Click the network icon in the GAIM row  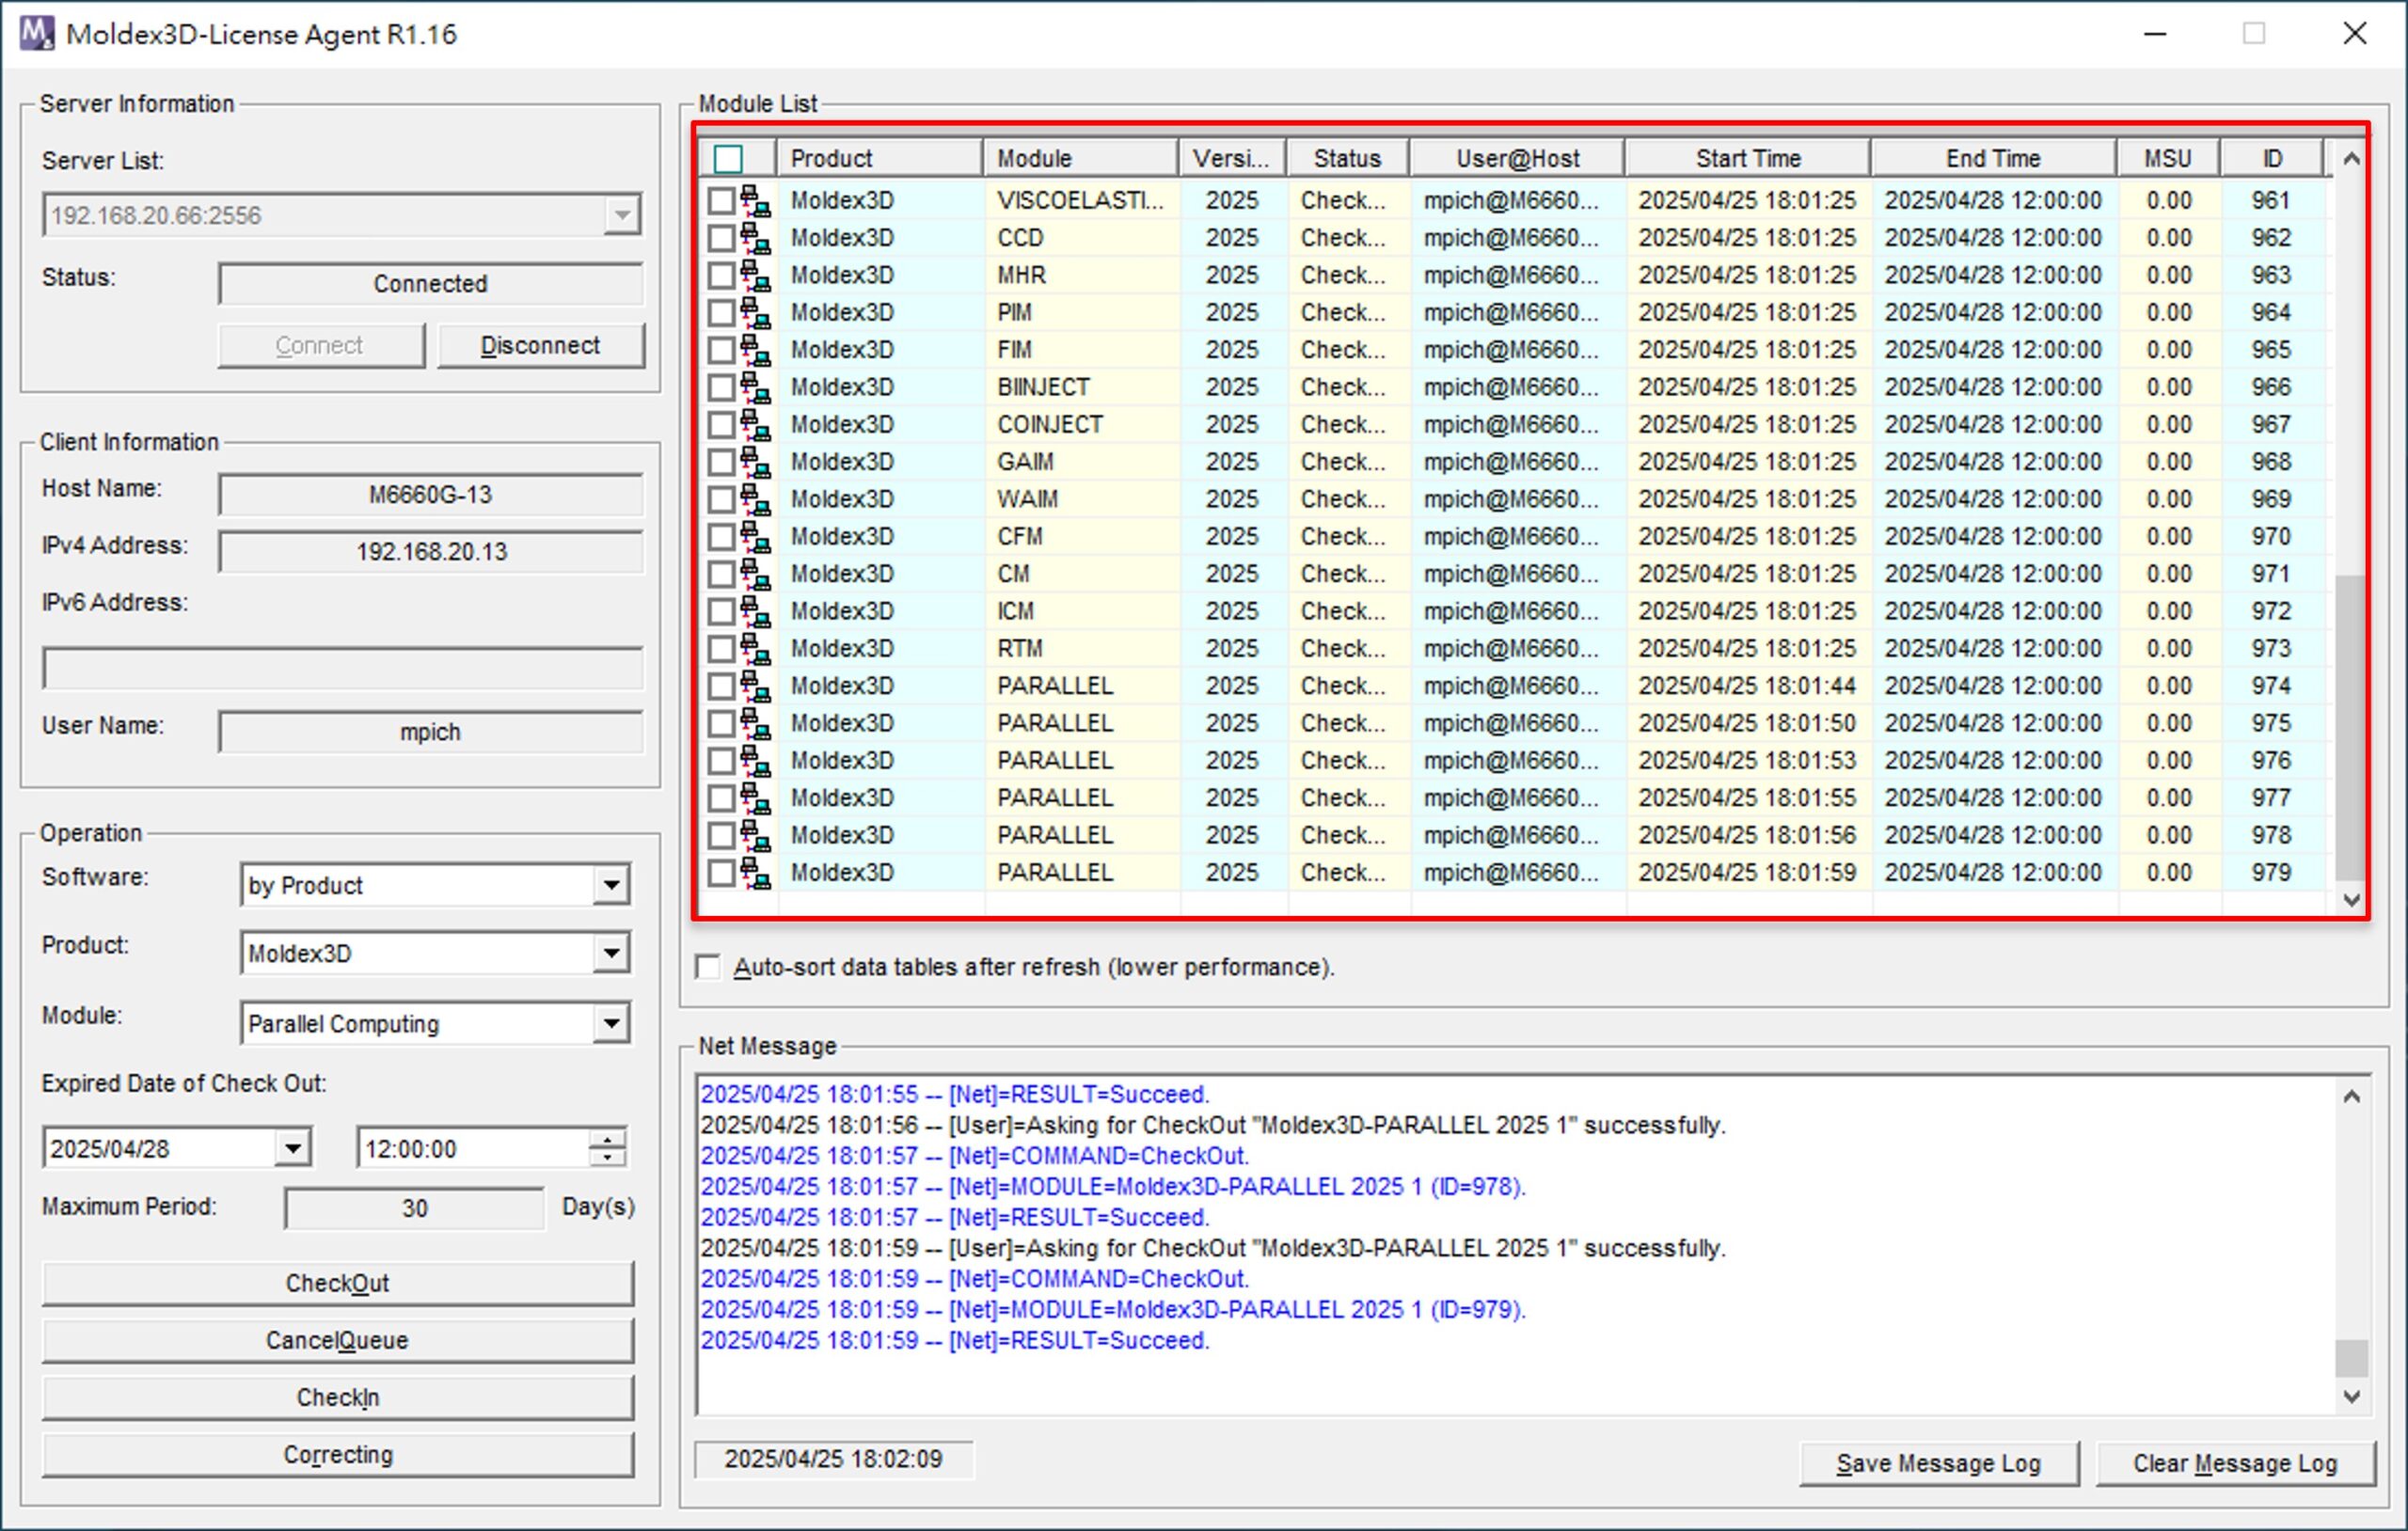pyautogui.click(x=756, y=462)
